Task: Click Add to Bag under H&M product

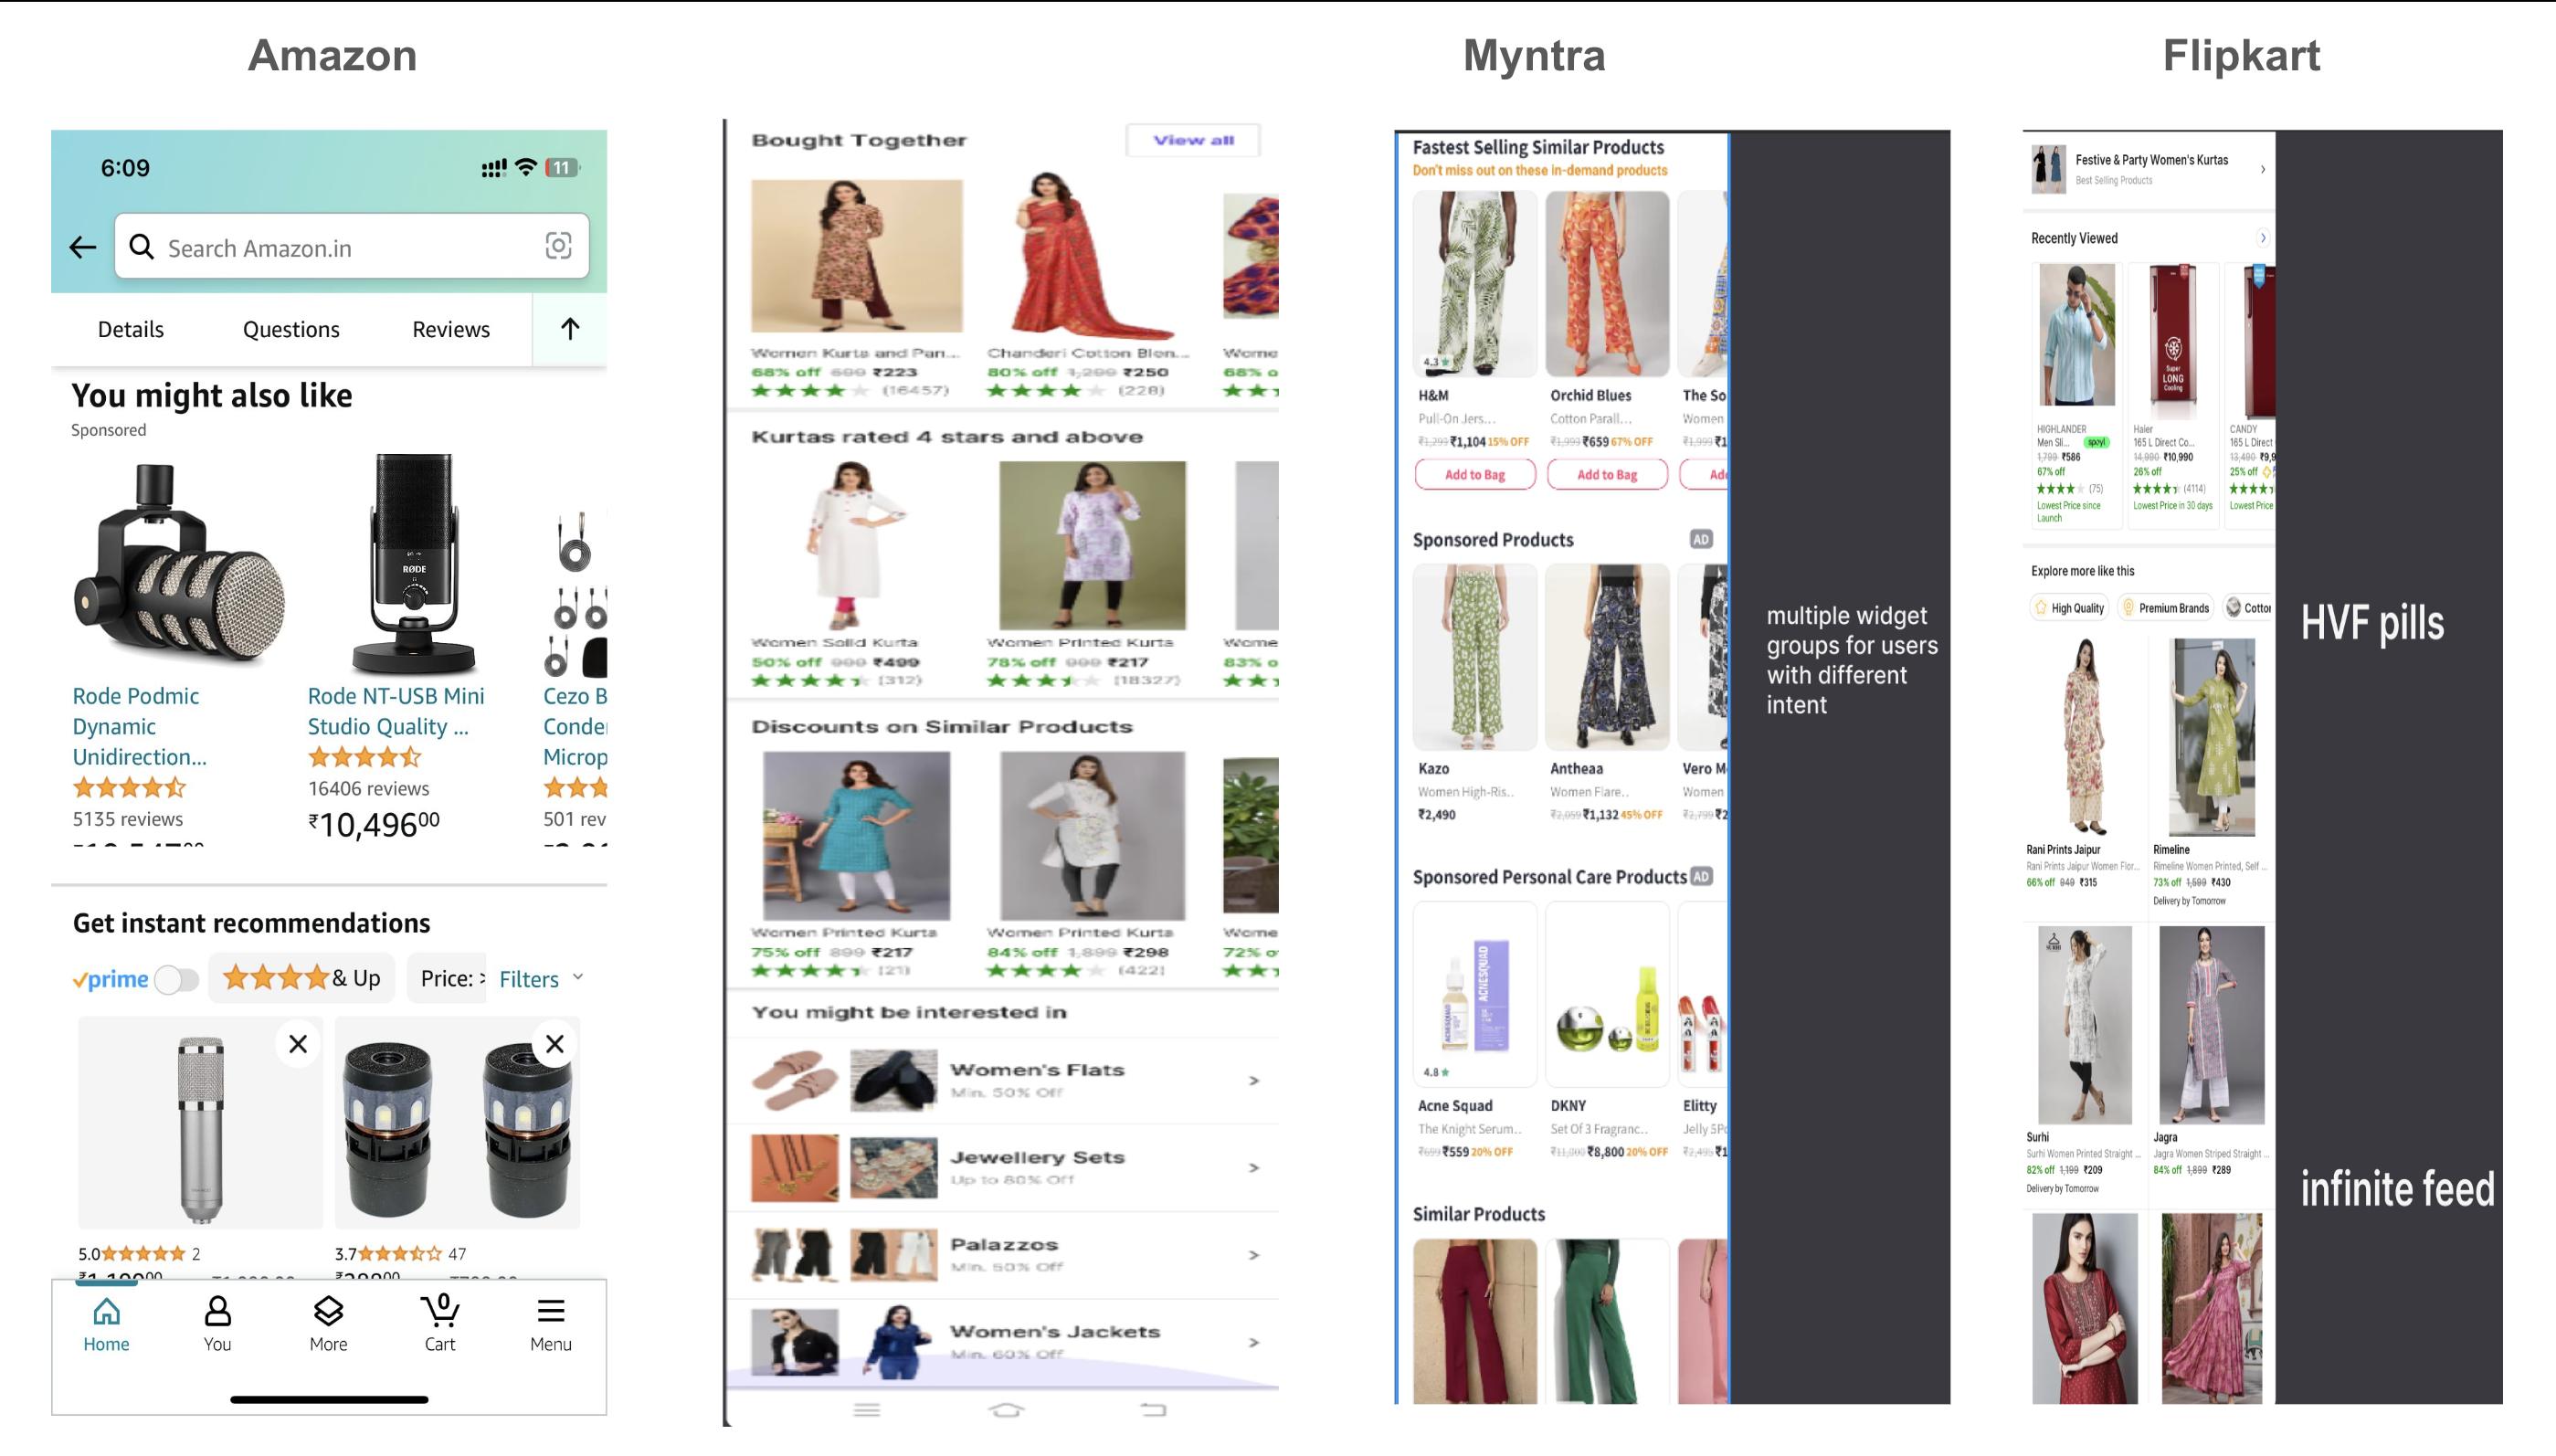Action: [x=1475, y=475]
